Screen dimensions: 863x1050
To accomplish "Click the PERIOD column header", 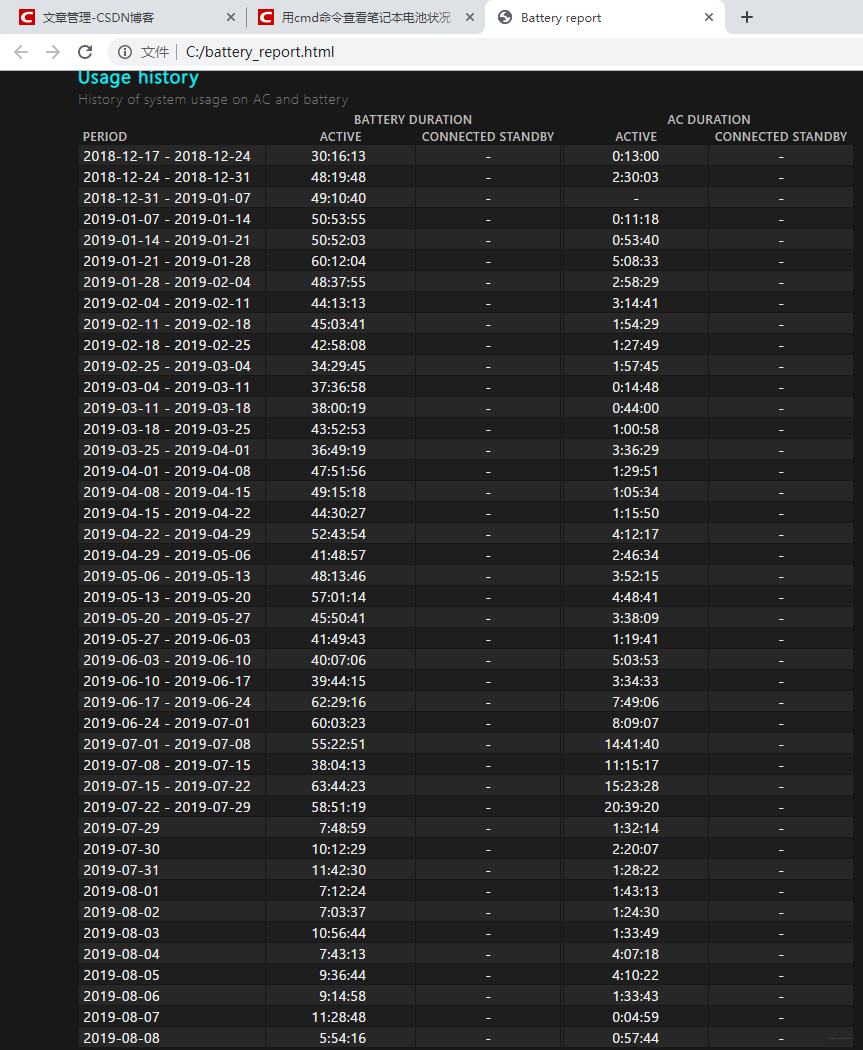I will [x=105, y=137].
